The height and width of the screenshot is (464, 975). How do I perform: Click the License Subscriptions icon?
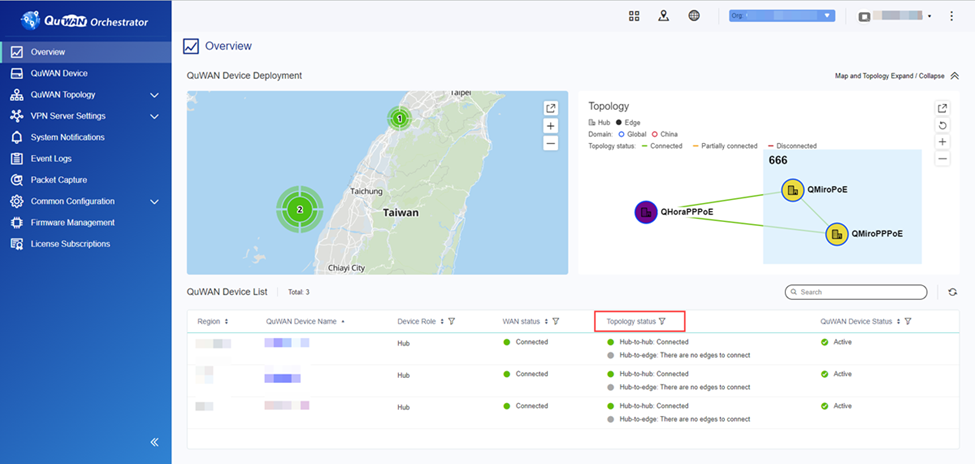click(x=17, y=244)
